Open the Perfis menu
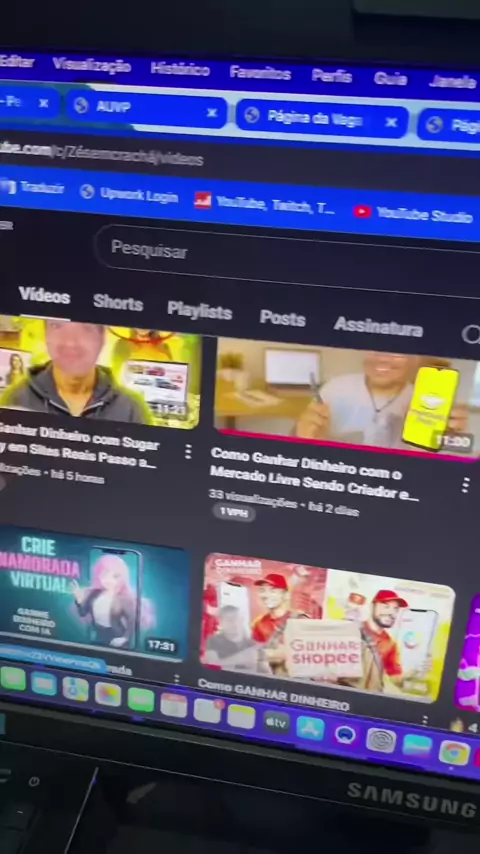 (332, 76)
